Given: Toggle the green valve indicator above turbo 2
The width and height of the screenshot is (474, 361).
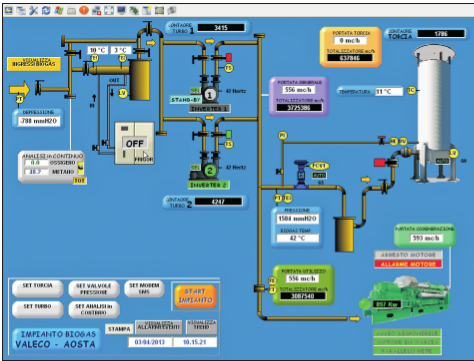Looking at the screenshot, I should pyautogui.click(x=229, y=134).
